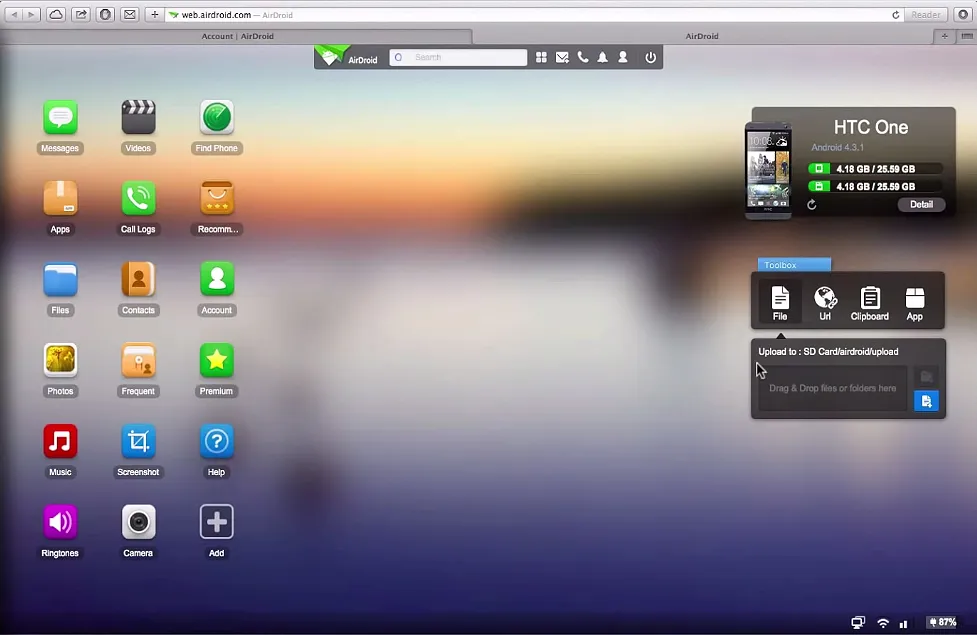The width and height of the screenshot is (977, 635).
Task: Switch to the AirDroid browser tab
Action: pos(702,36)
